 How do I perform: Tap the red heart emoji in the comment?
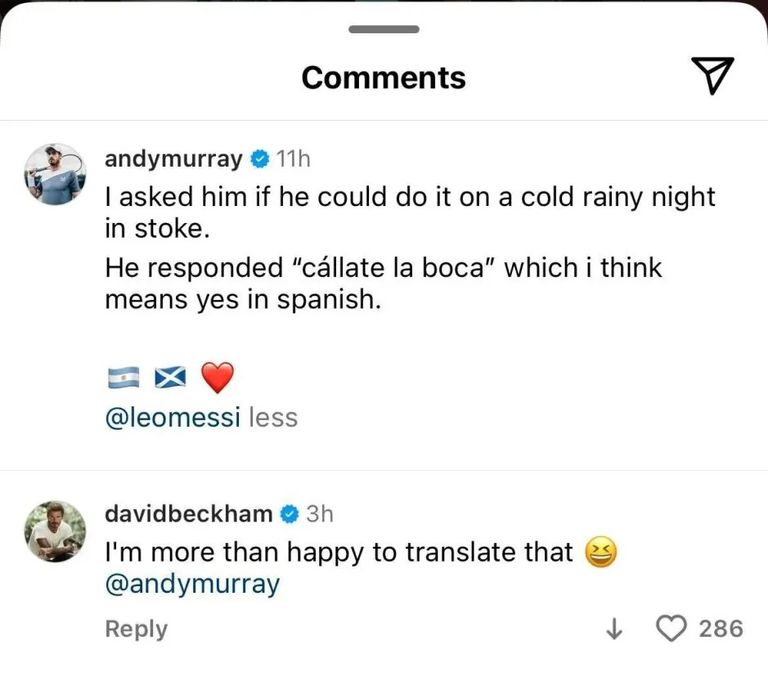[217, 378]
